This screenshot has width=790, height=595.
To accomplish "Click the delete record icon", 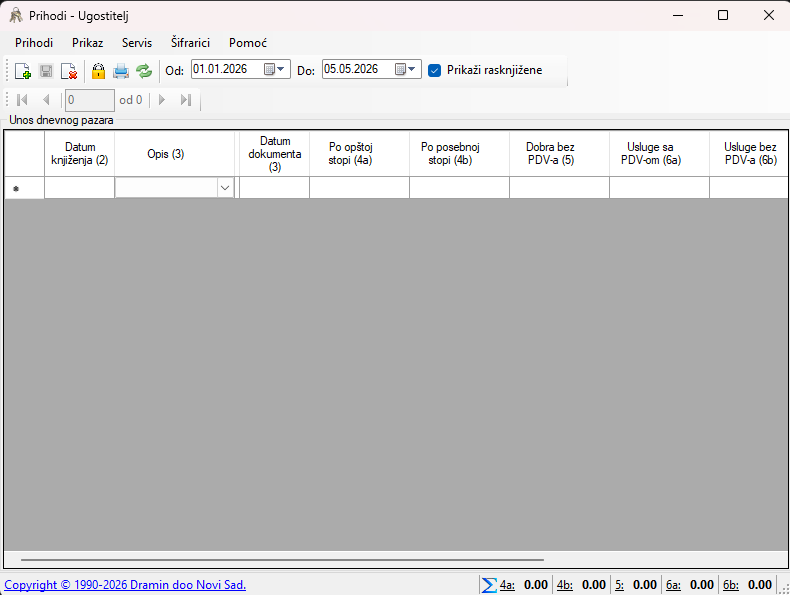I will tap(69, 71).
